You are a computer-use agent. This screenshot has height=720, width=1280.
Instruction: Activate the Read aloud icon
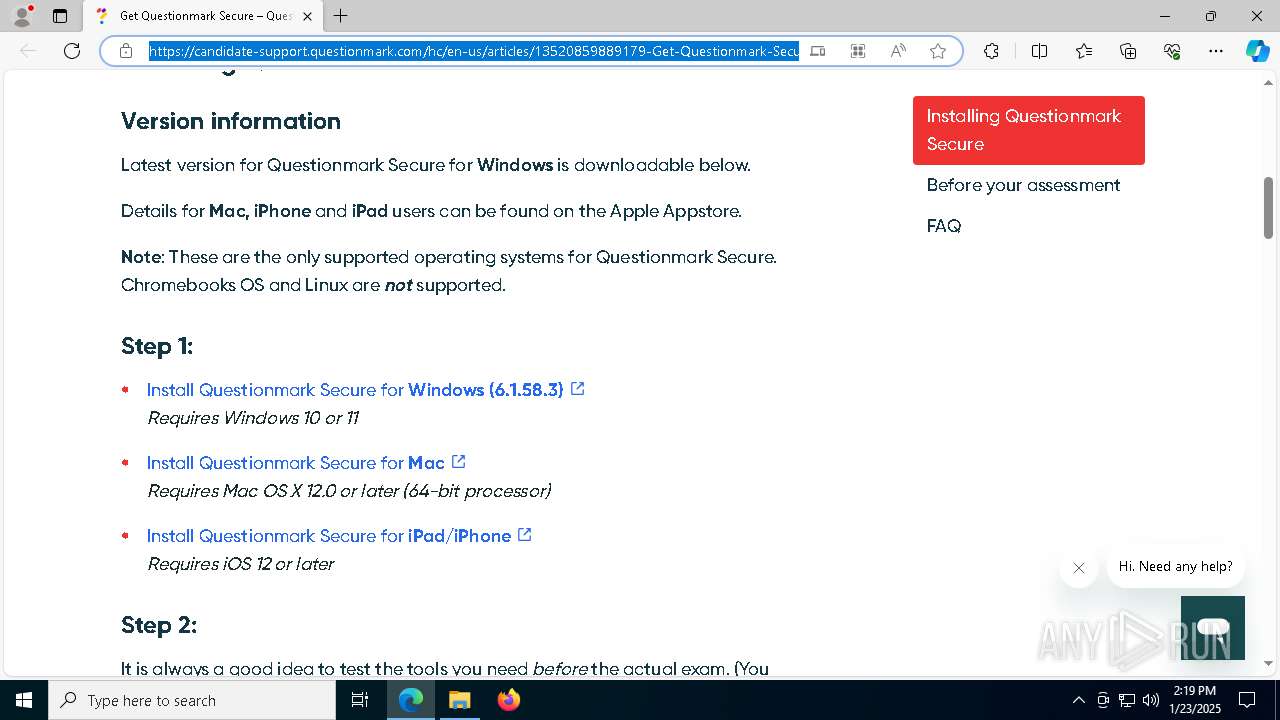[x=898, y=51]
